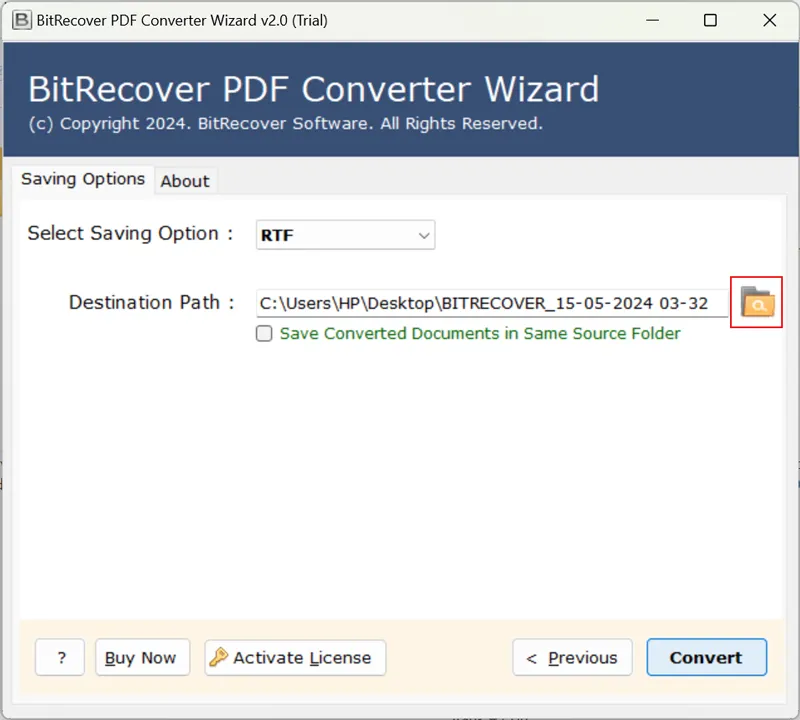
Task: Enable Save Converted Documents in Same Source Folder
Action: [x=264, y=334]
